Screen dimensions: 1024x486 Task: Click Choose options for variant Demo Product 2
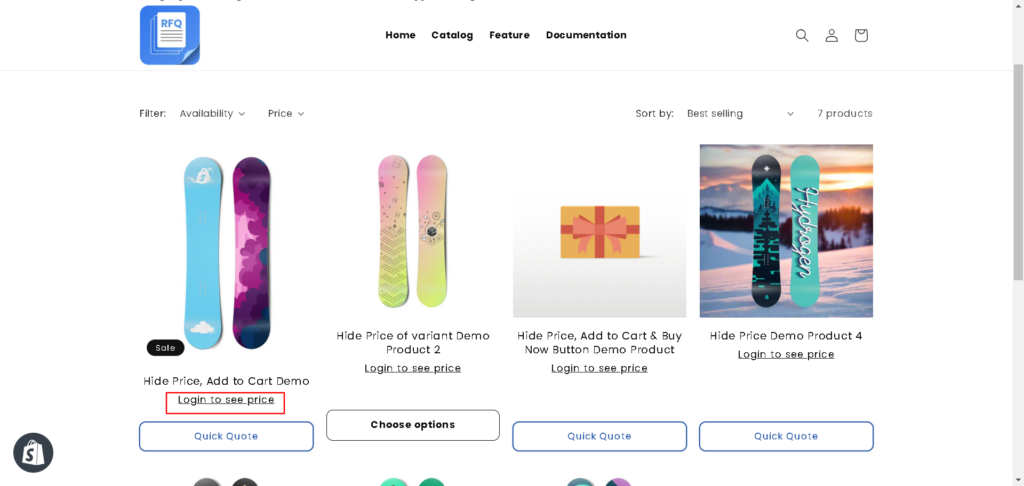pyautogui.click(x=413, y=425)
